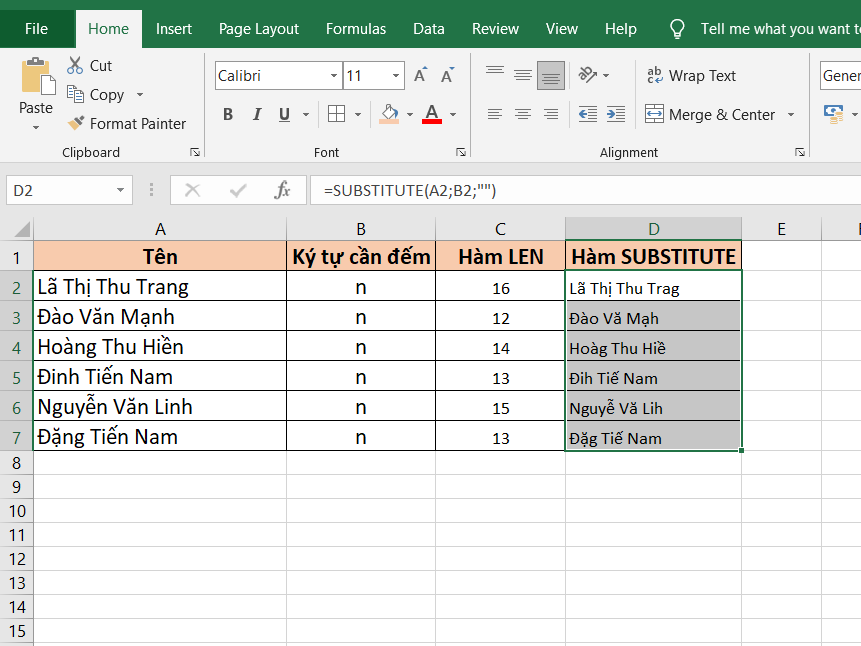
Task: Apply the red Font Color swatch
Action: [432, 114]
